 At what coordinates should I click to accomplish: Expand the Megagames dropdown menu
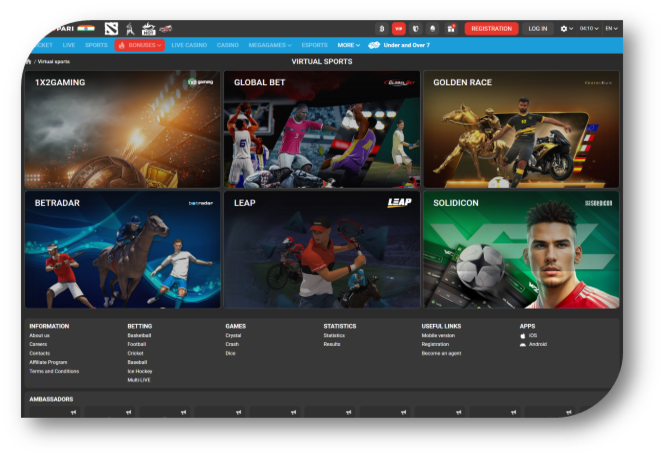[270, 45]
